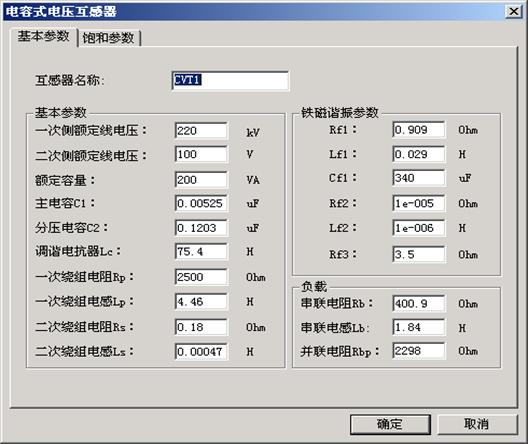The height and width of the screenshot is (444, 528).
Task: Click the 调谐电抗器Lc label
Action: [x=78, y=252]
